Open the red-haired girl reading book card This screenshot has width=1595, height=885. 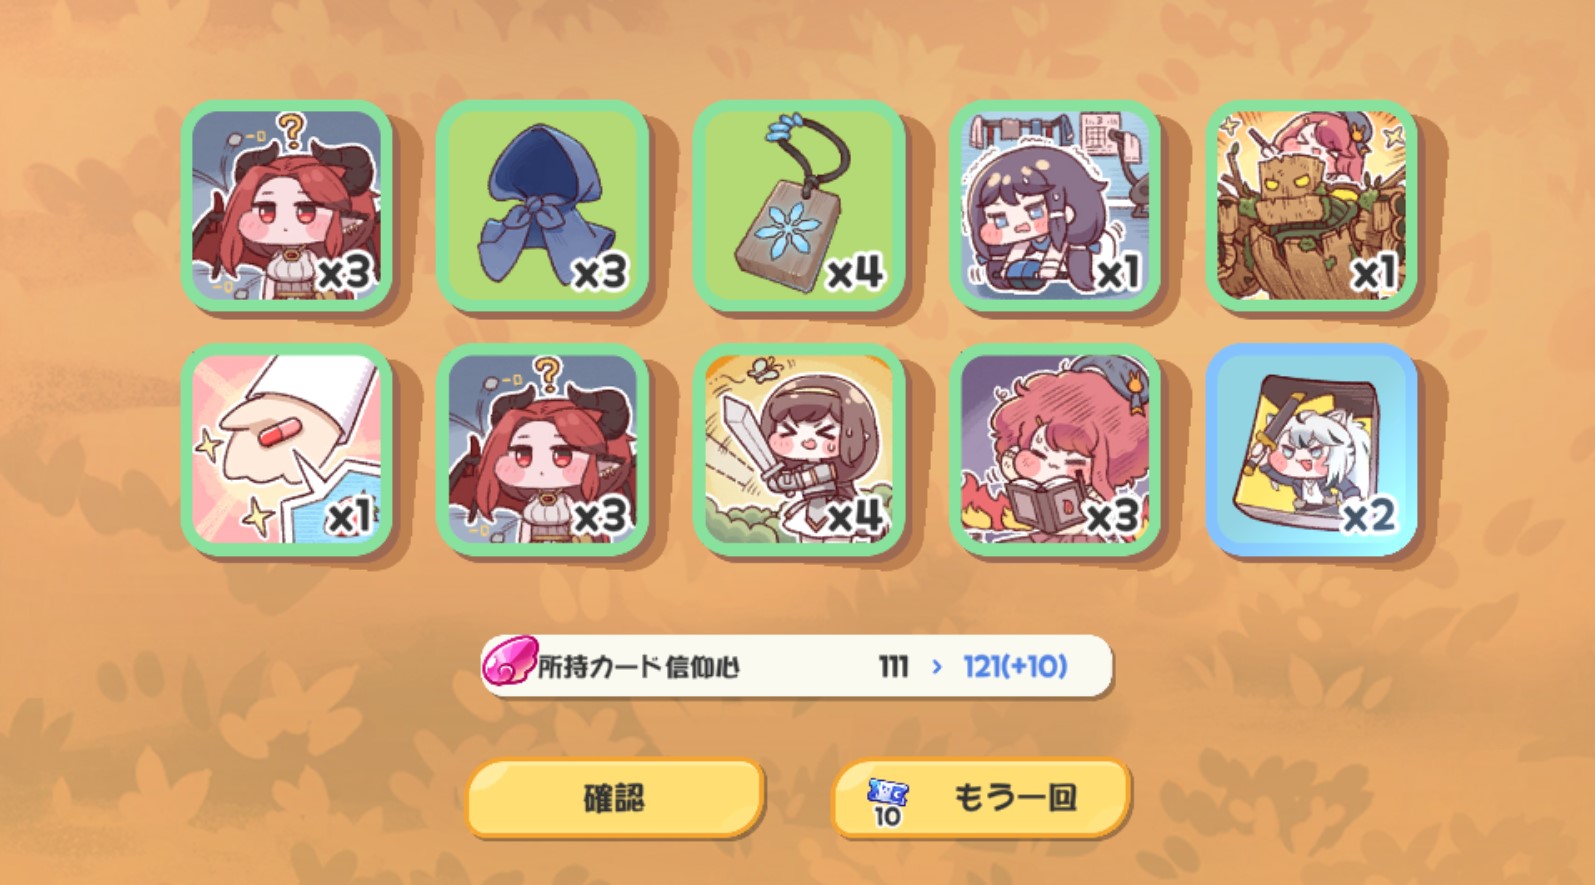pyautogui.click(x=1055, y=450)
